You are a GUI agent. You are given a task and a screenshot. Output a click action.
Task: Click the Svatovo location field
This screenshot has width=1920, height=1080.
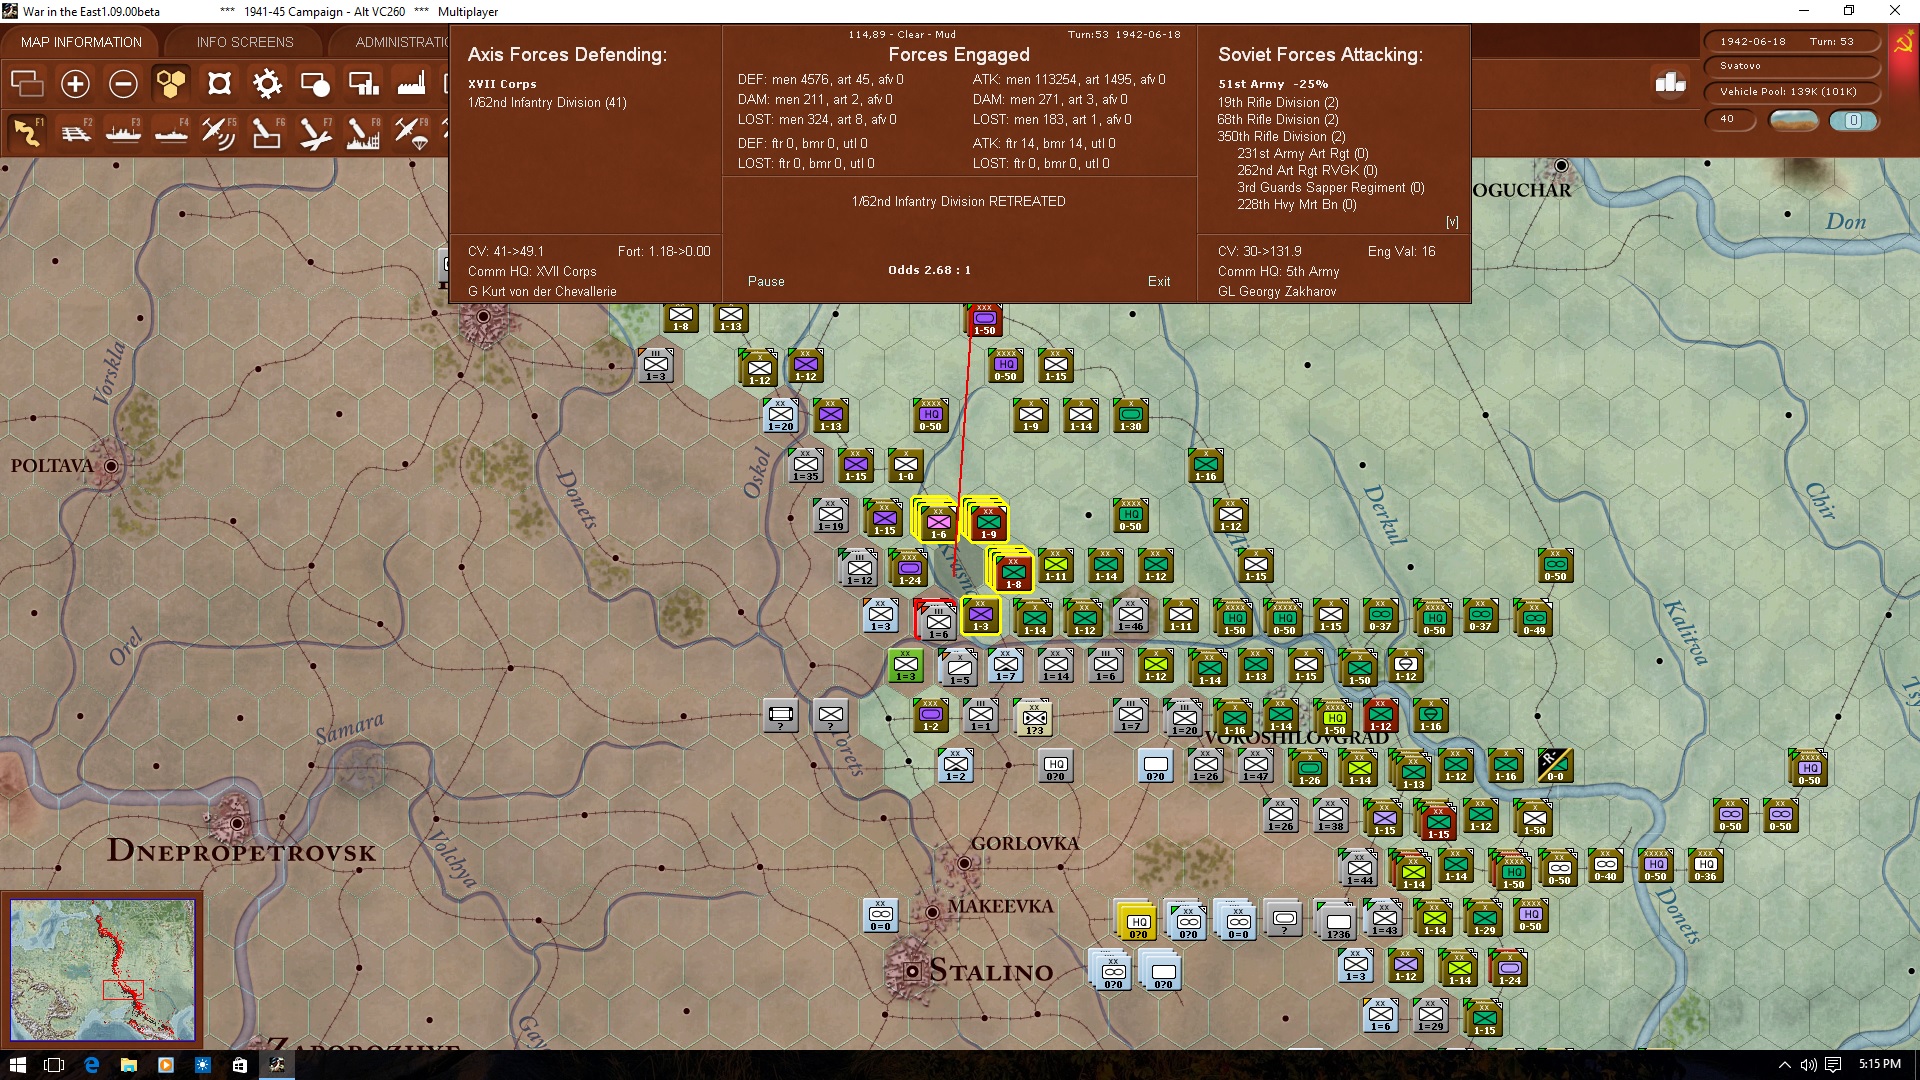click(1791, 66)
